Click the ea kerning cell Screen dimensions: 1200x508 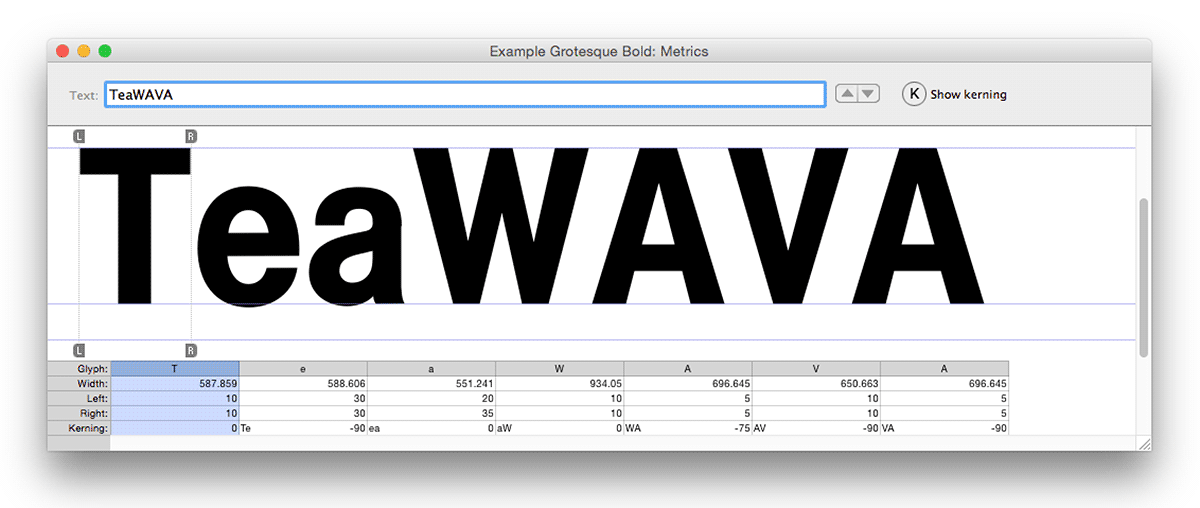431,428
